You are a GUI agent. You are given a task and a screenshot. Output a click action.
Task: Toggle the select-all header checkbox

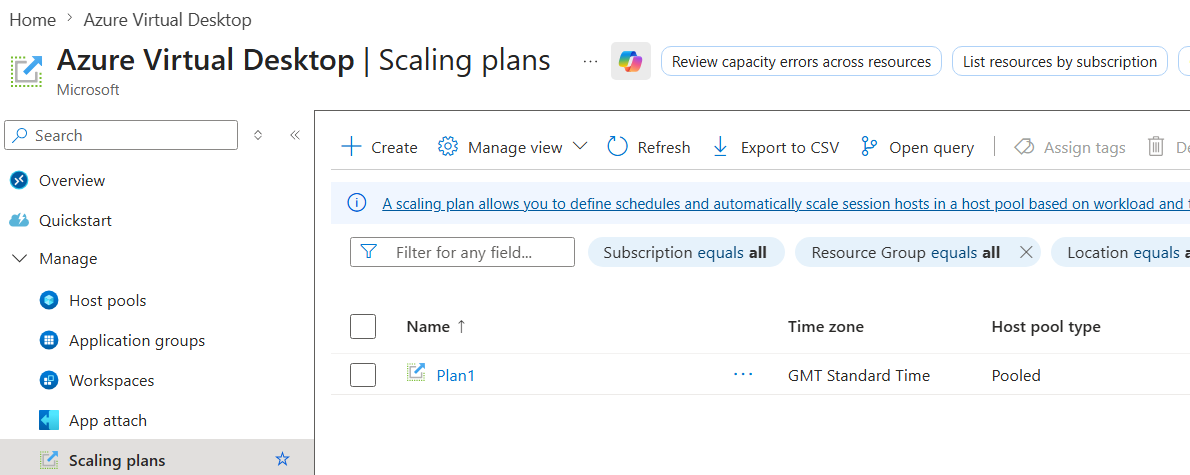pos(363,326)
